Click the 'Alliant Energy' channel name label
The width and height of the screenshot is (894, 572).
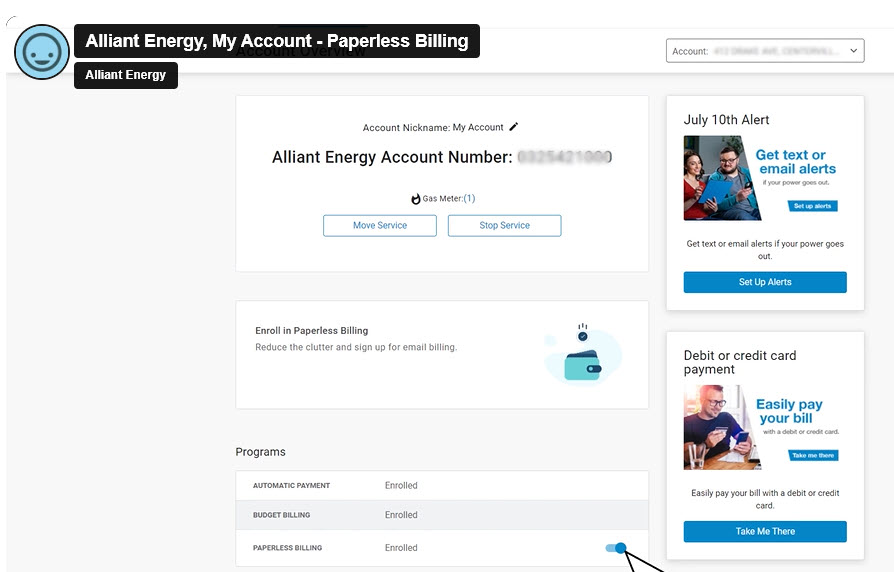point(126,75)
